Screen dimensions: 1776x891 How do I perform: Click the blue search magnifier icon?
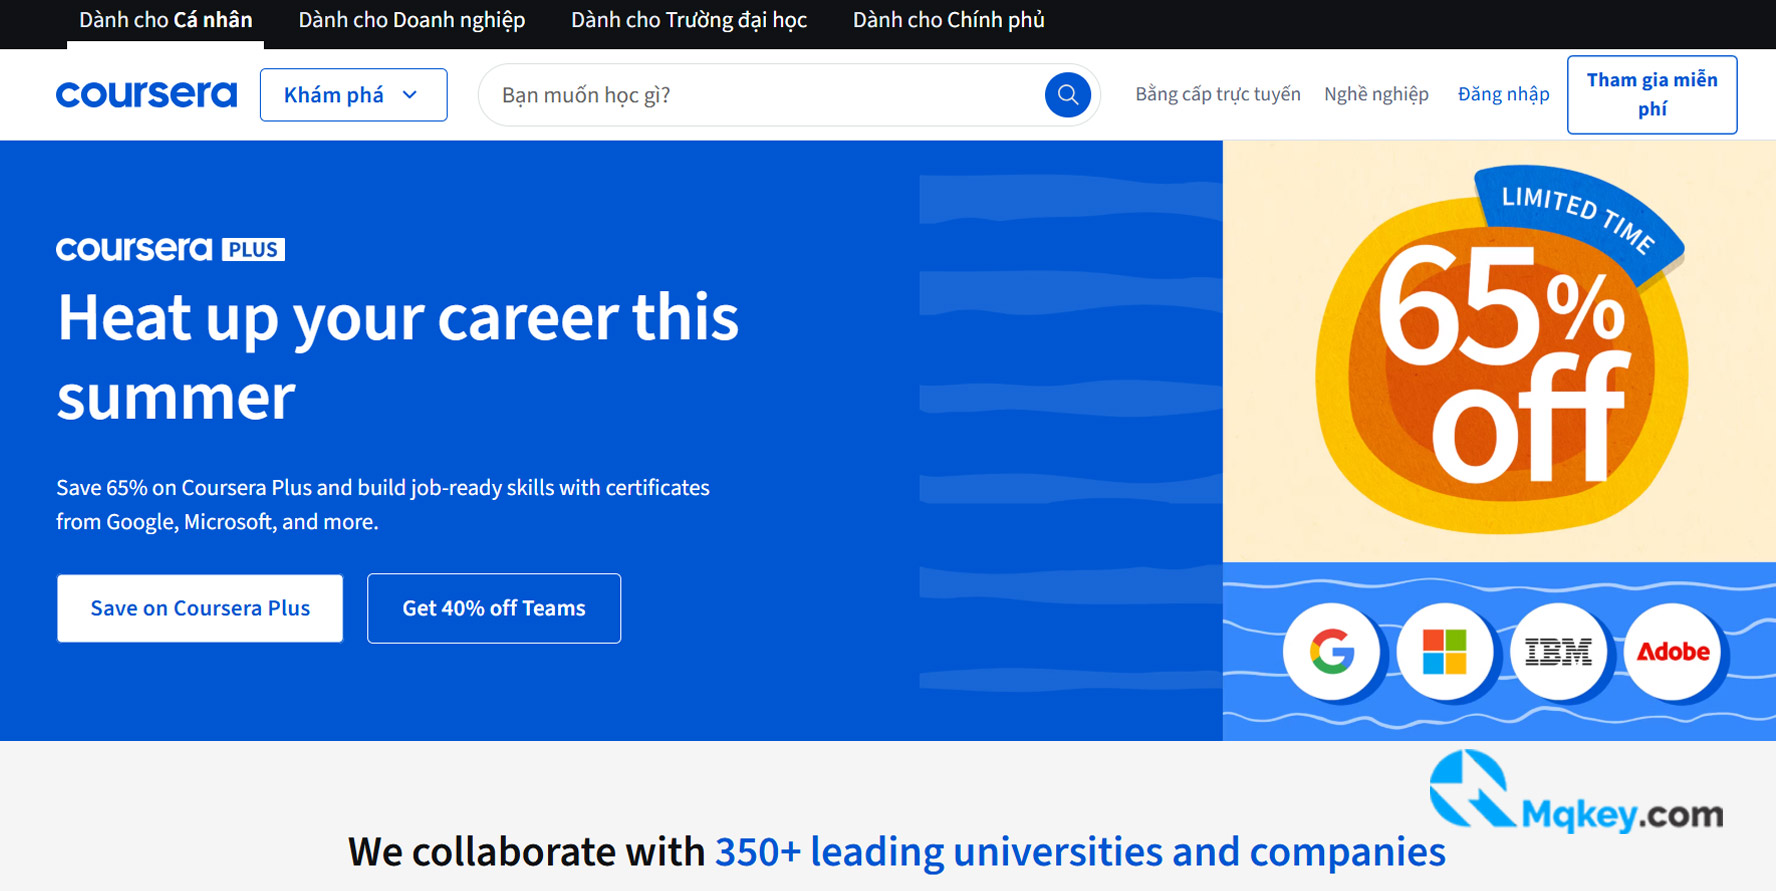(1067, 95)
